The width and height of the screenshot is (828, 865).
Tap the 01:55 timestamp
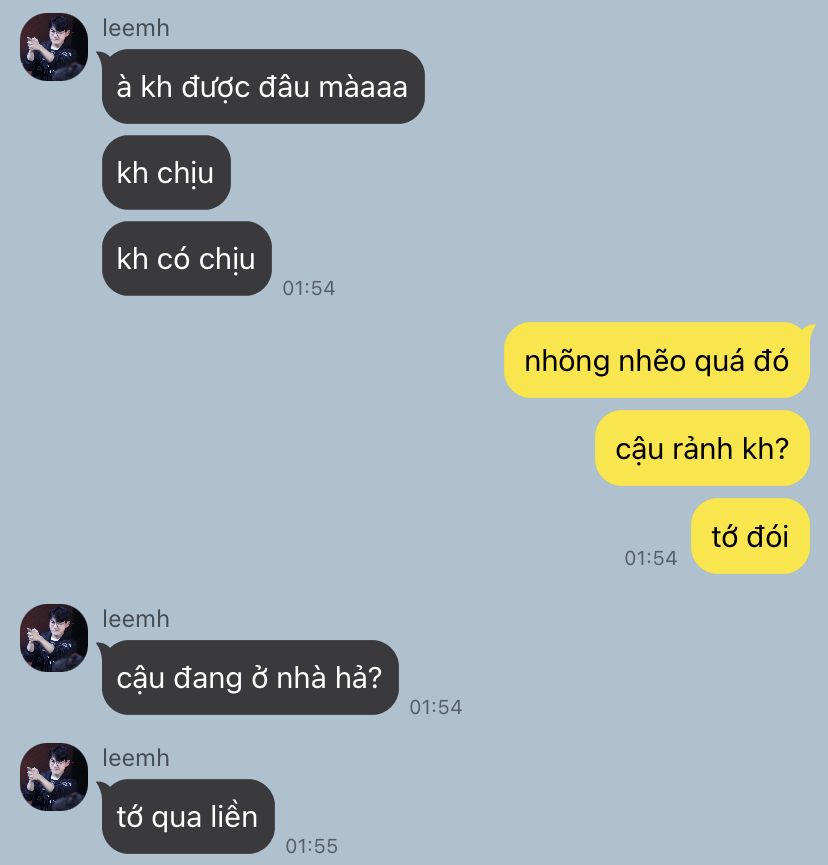(312, 846)
